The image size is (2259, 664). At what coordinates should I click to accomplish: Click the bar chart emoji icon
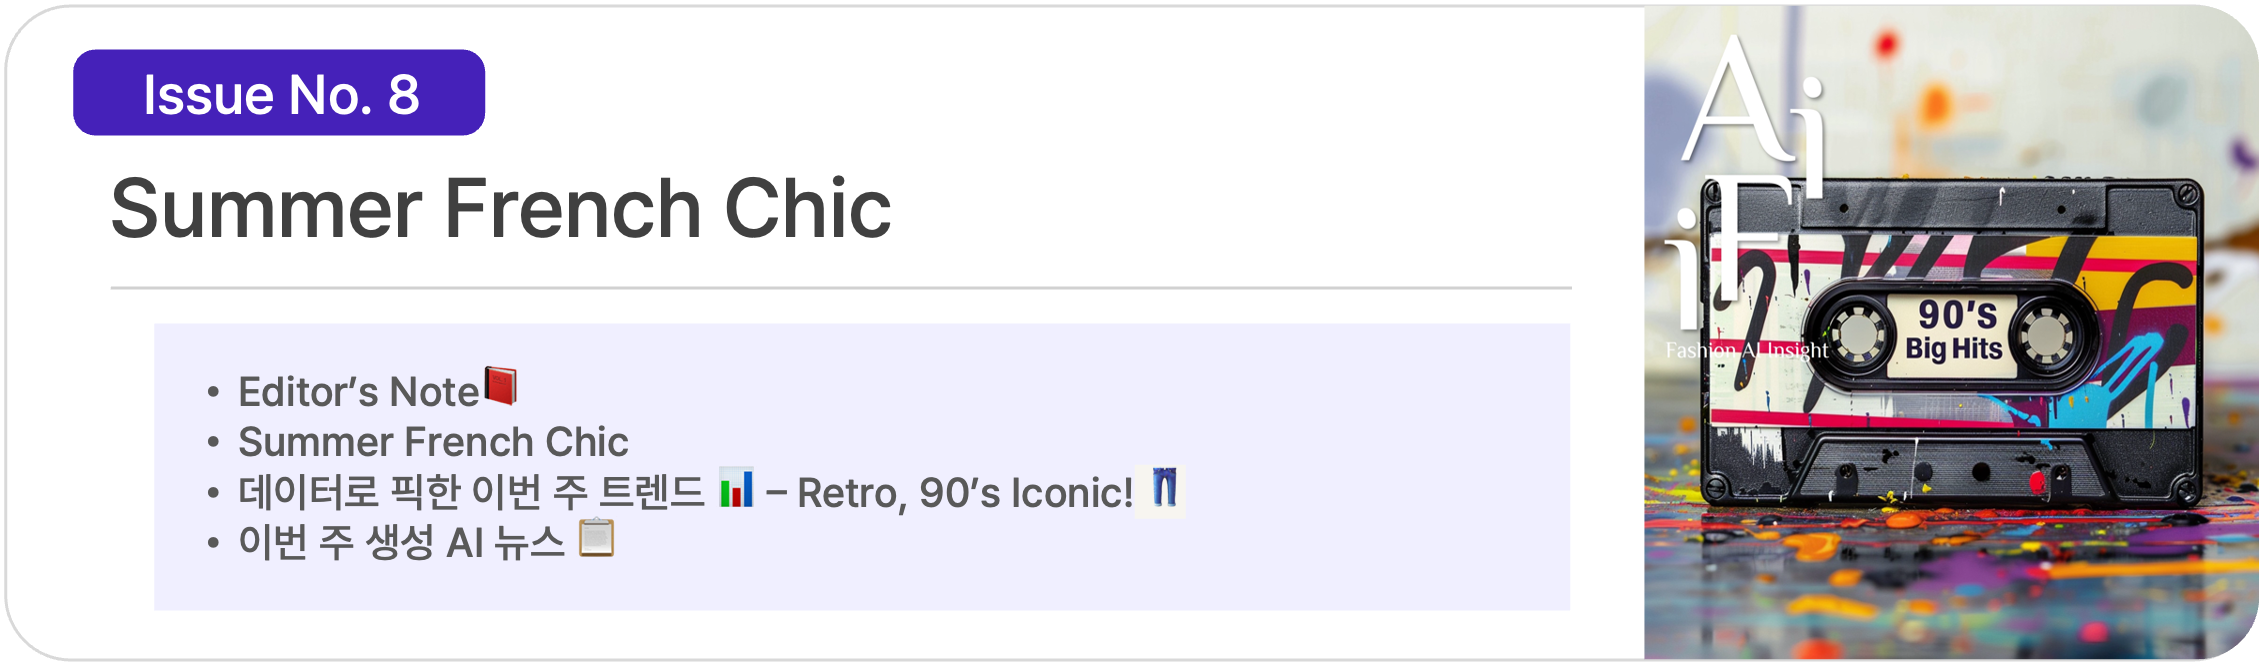[736, 489]
